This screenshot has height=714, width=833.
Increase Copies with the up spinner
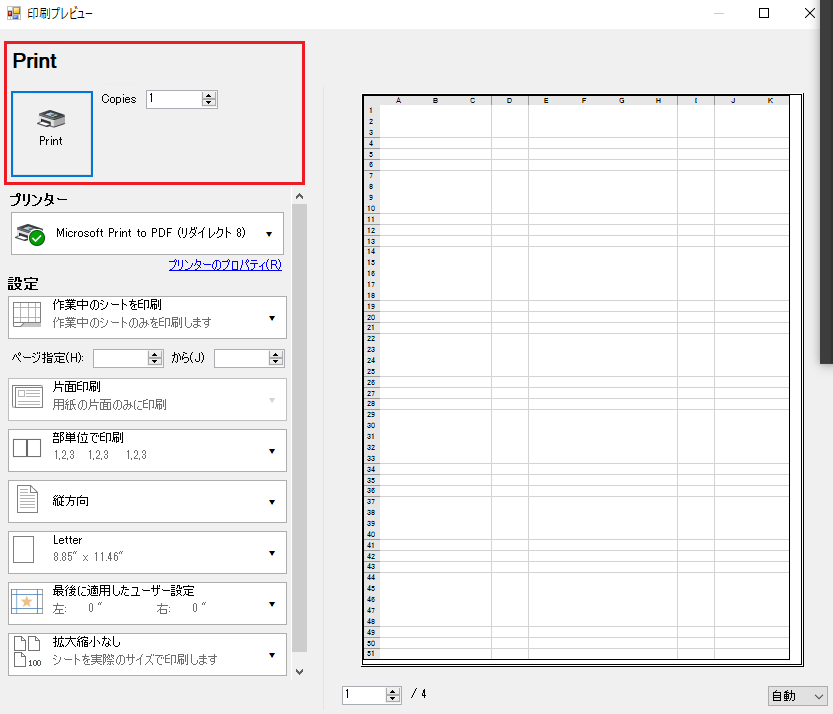tap(209, 95)
